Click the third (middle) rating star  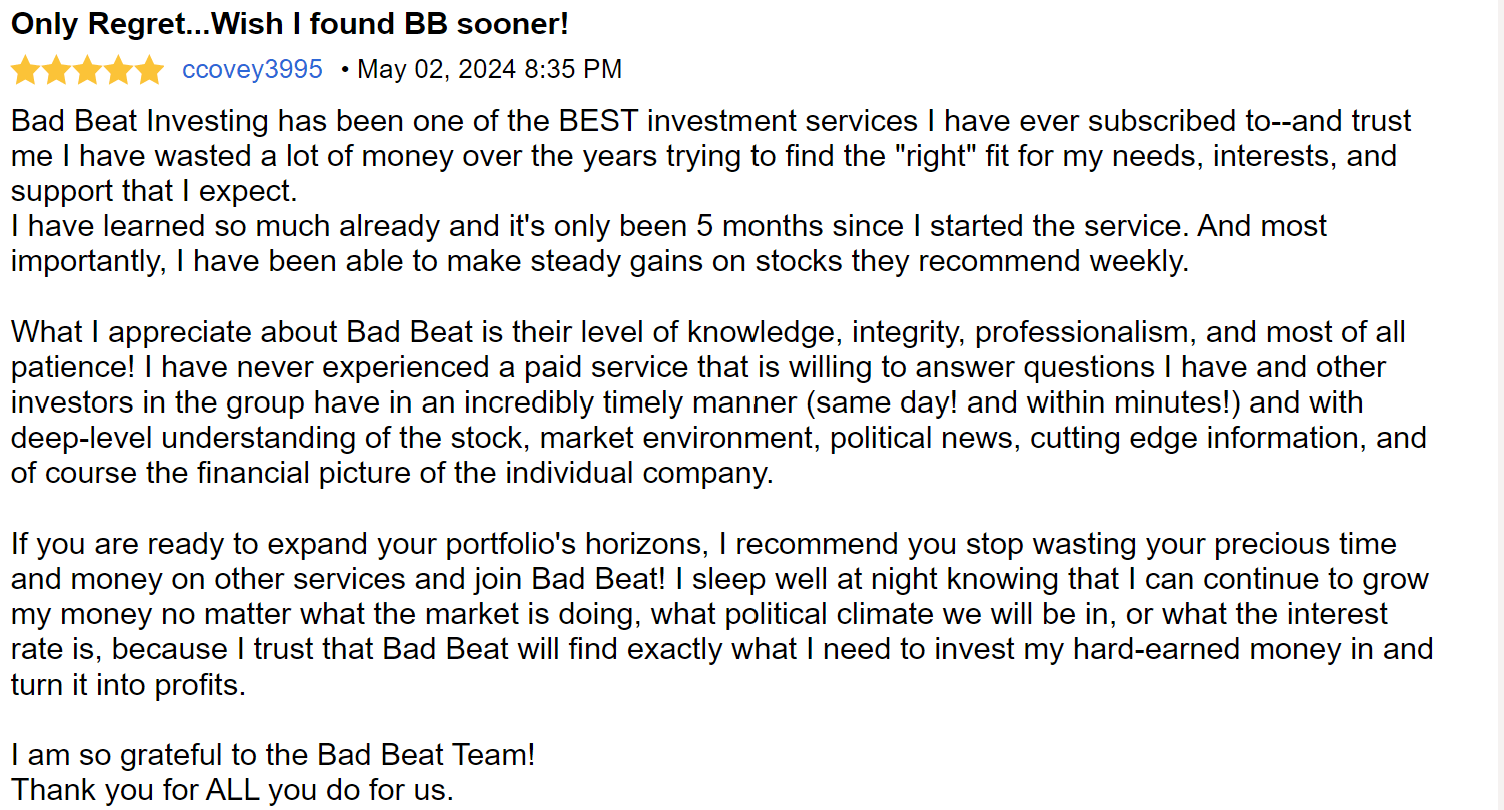87,70
